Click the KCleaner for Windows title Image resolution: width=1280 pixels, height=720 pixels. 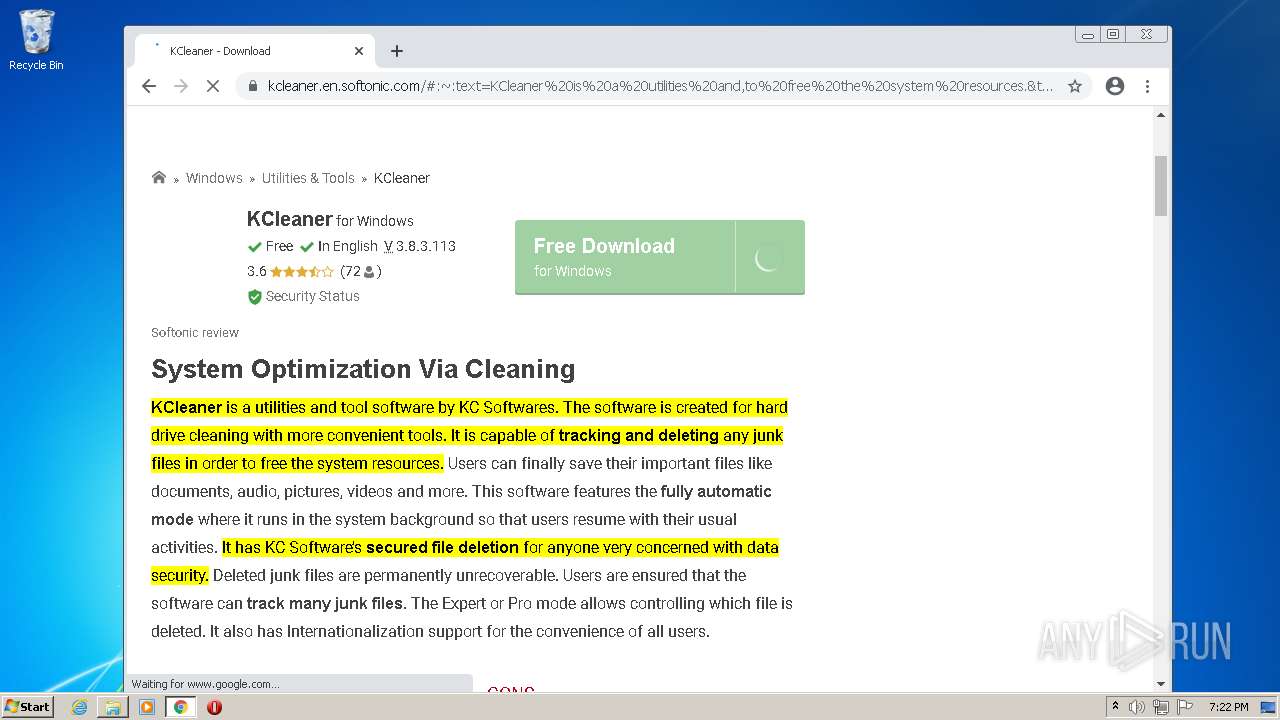(330, 219)
